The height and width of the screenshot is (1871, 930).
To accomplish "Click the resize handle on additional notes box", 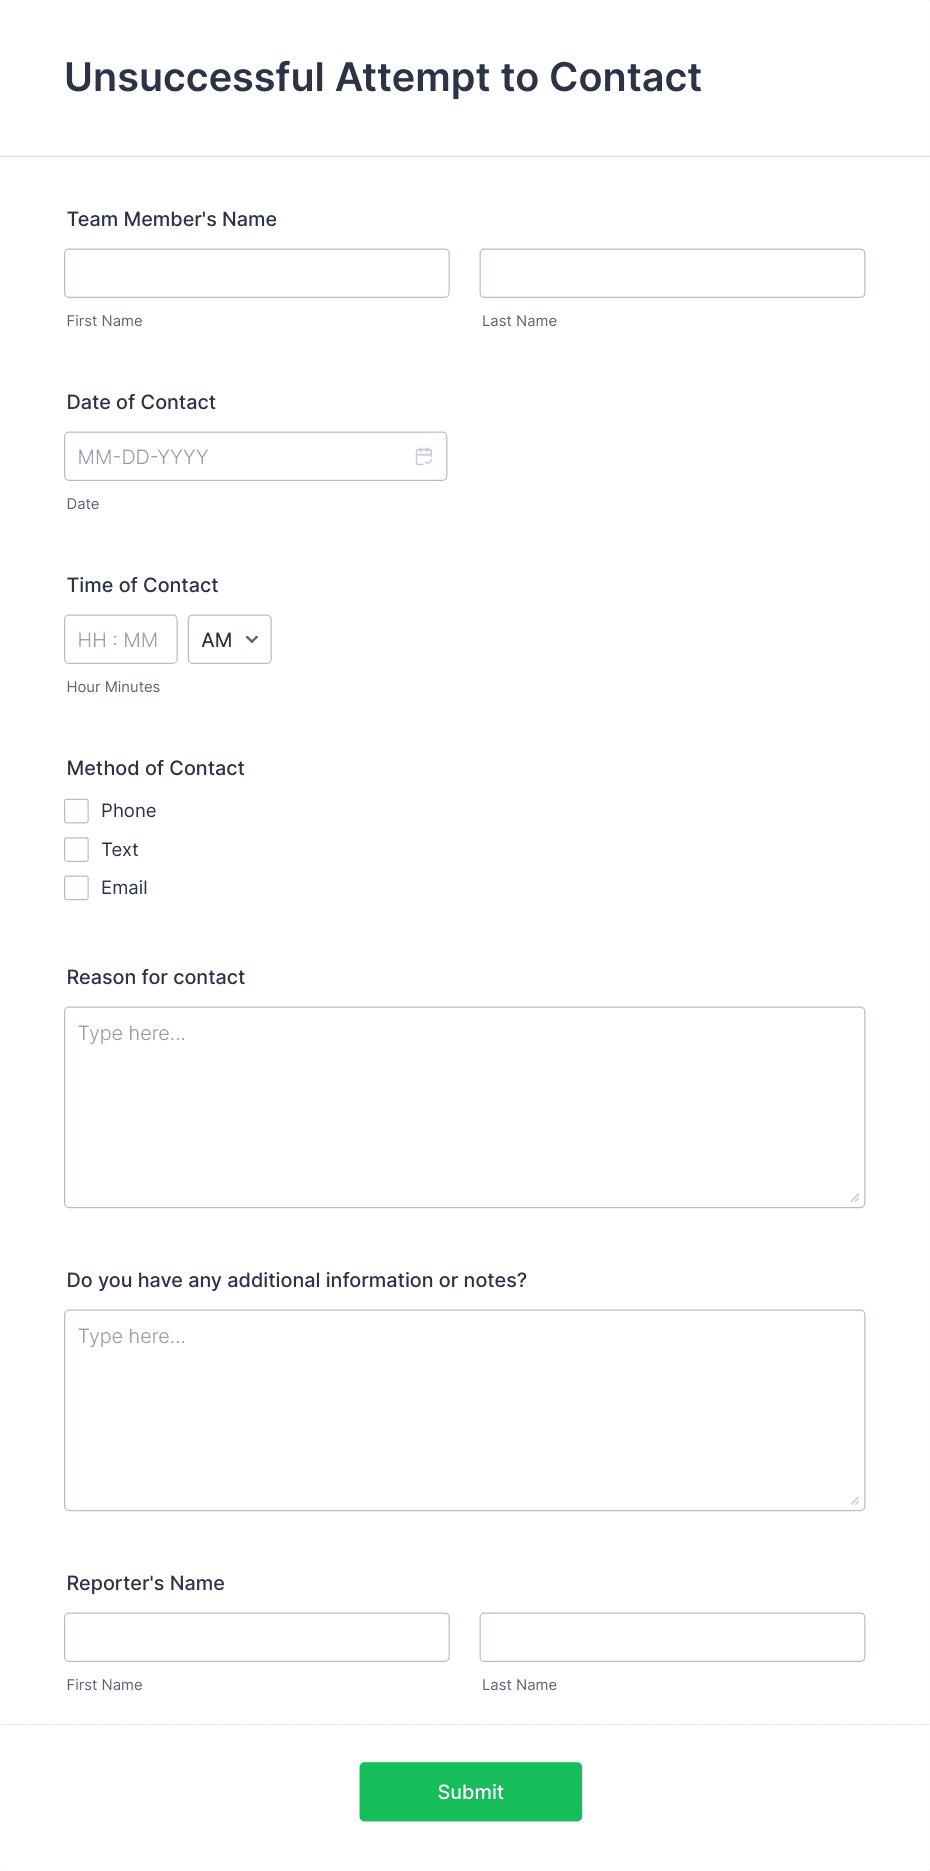I will tap(855, 1499).
